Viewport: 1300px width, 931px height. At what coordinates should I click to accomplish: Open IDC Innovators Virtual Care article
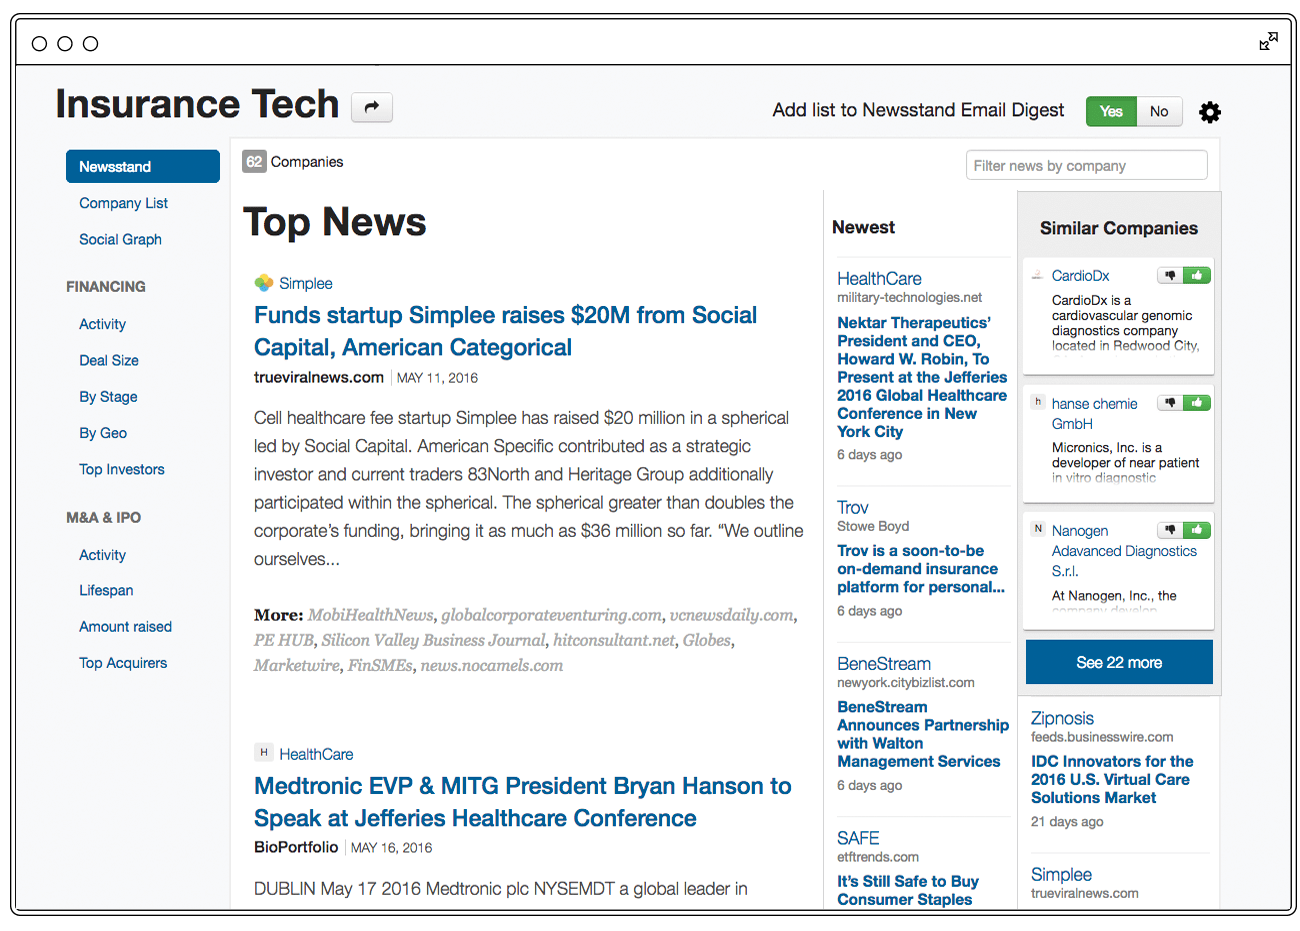click(x=1112, y=779)
